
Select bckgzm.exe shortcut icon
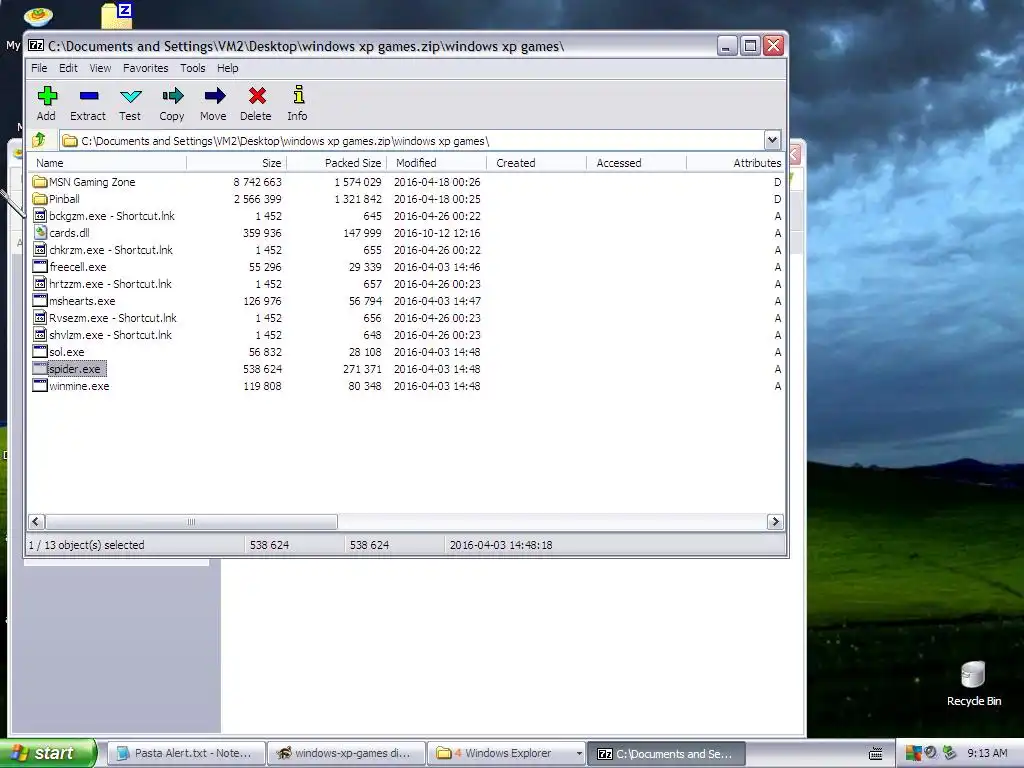point(40,216)
